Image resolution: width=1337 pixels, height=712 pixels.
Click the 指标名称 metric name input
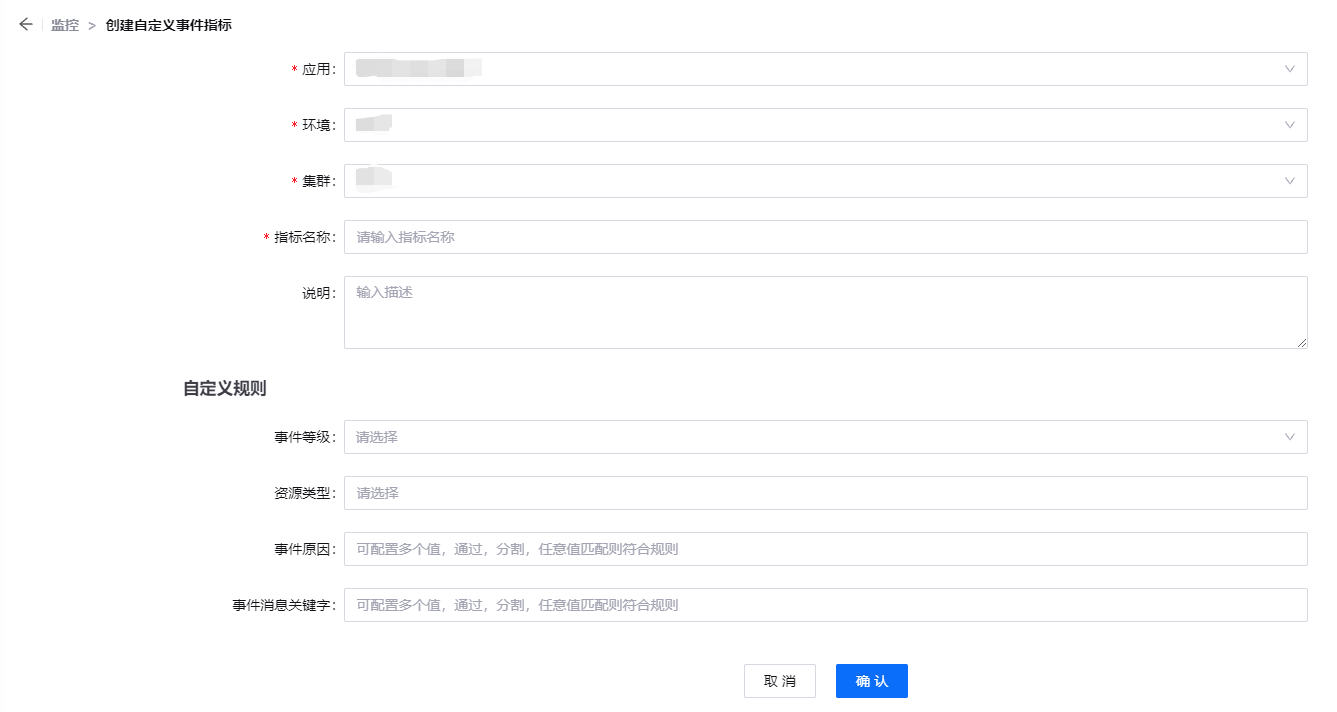coord(800,236)
